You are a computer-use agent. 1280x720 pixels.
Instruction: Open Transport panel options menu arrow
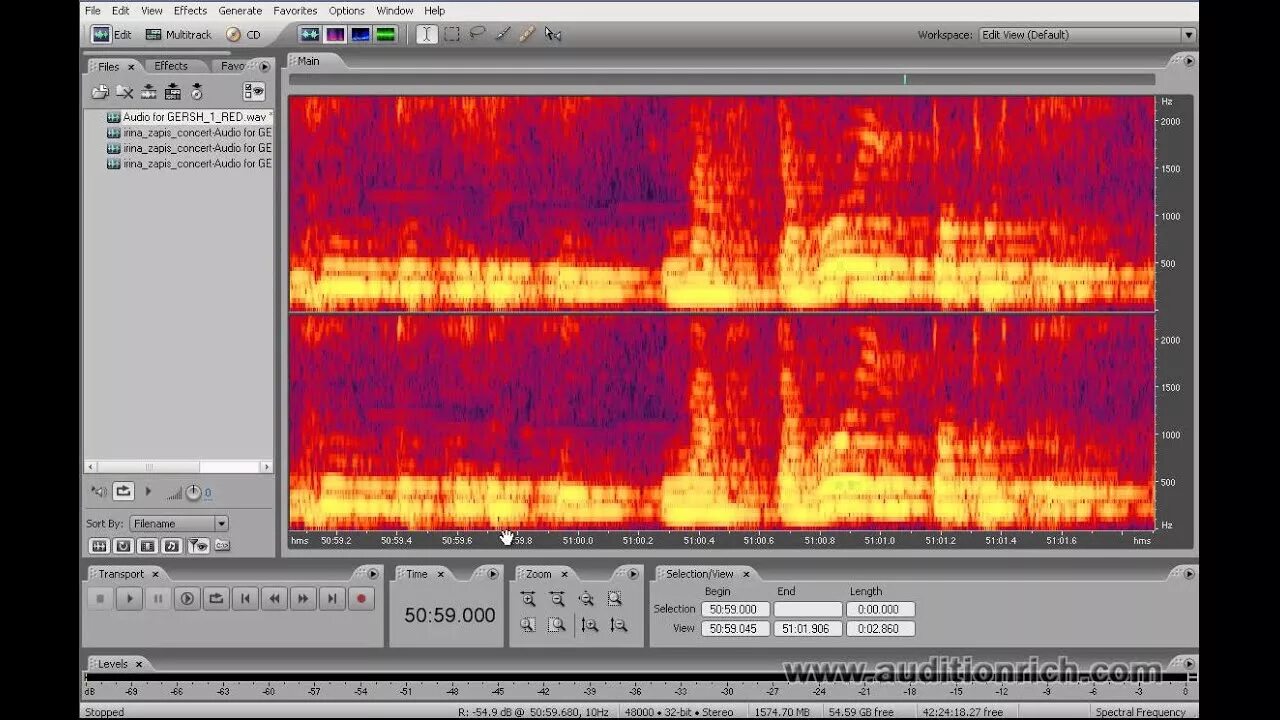(x=373, y=574)
